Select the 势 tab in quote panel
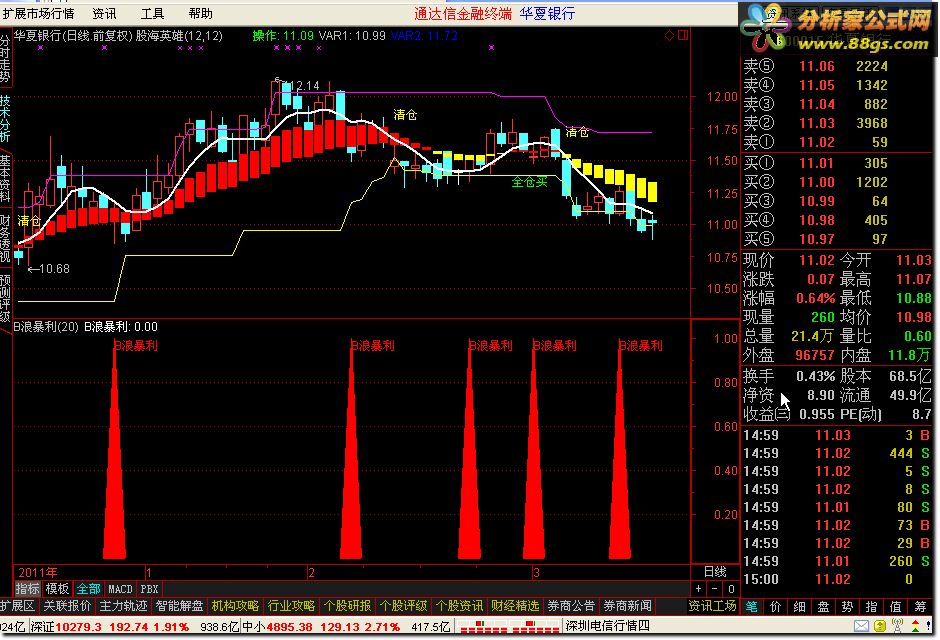Image resolution: width=940 pixels, height=640 pixels. (x=848, y=607)
